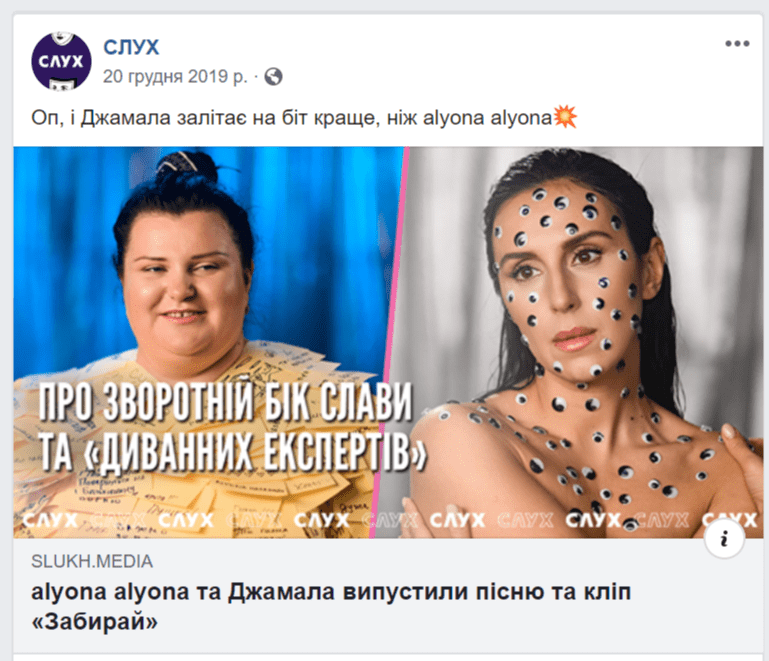The image size is (769, 661).
Task: Click the «Забирай» line of the headline
Action: (x=95, y=622)
